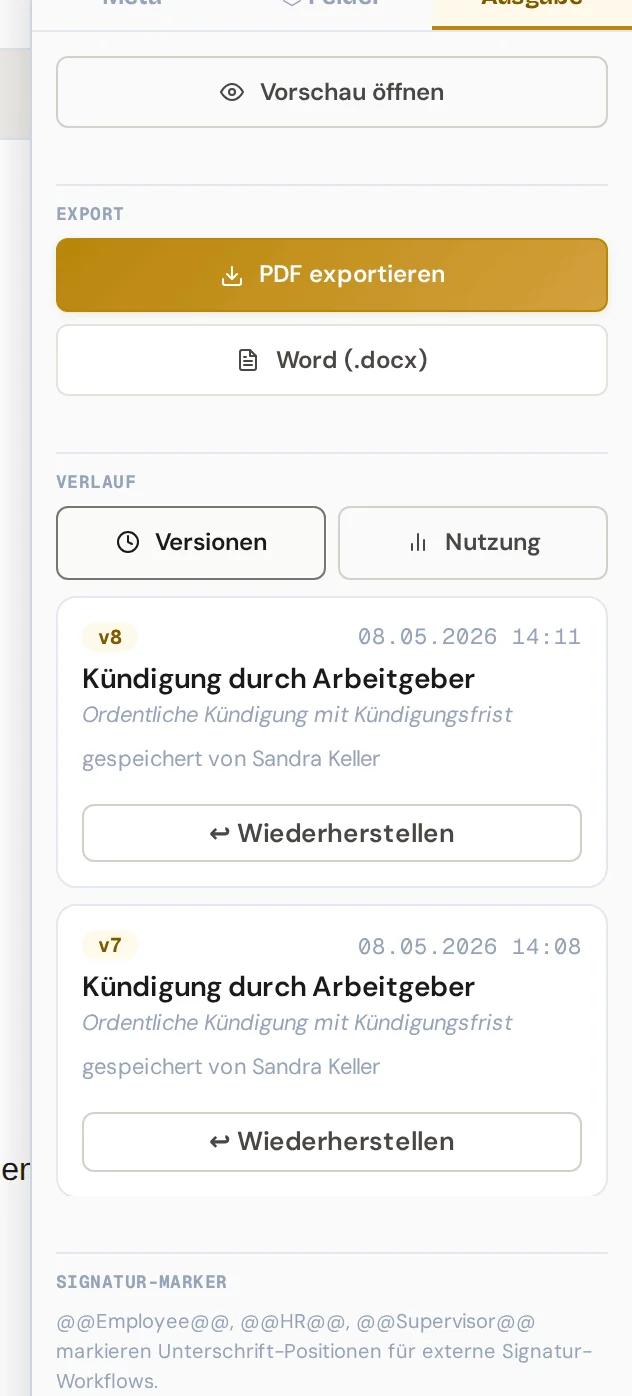The width and height of the screenshot is (632, 1396).
Task: Click title Kündigung durch Arbeitgeber in v7 card
Action: [278, 987]
